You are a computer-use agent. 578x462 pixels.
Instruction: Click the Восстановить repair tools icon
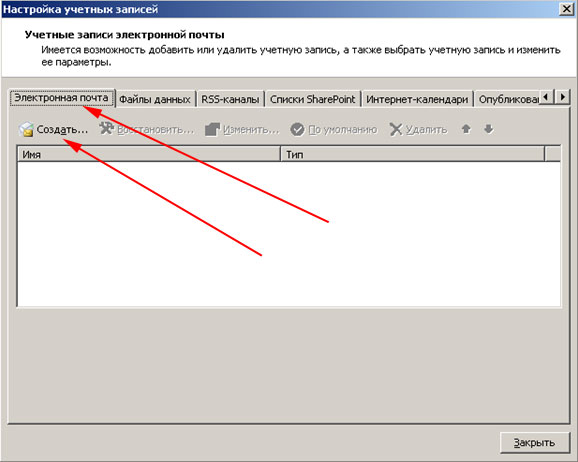click(x=107, y=129)
